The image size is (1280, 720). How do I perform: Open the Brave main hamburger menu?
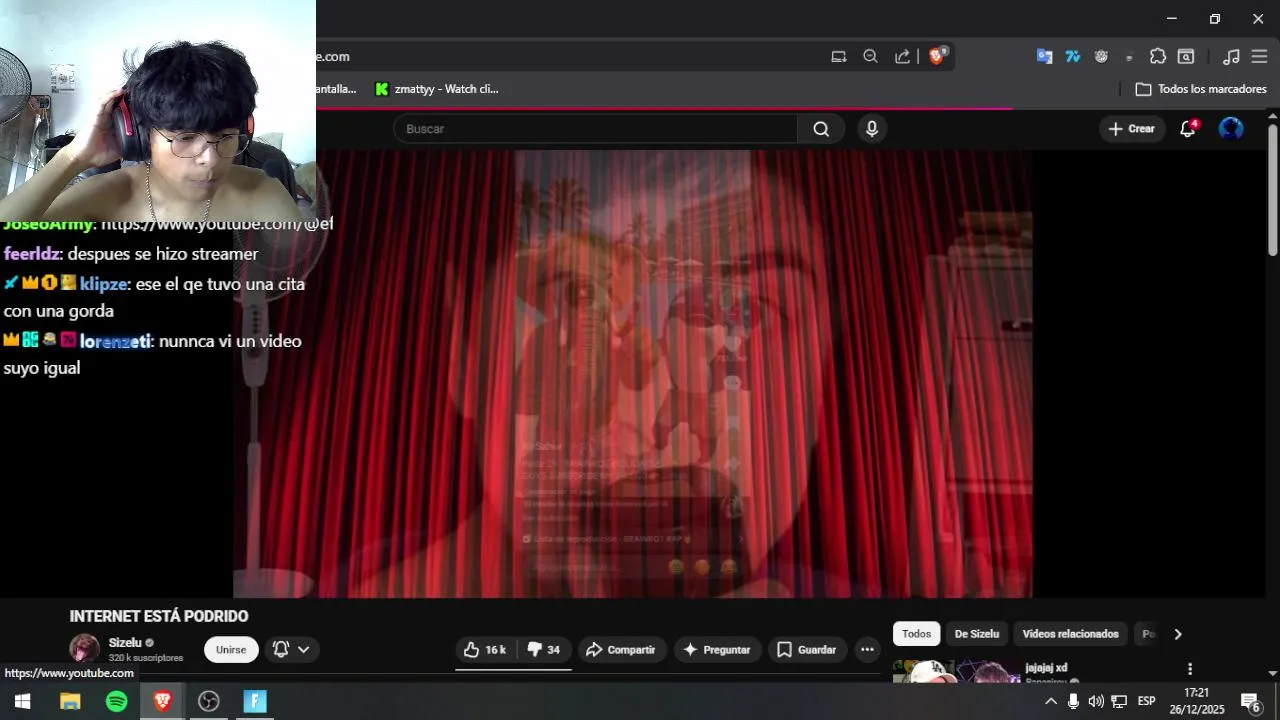click(1259, 57)
